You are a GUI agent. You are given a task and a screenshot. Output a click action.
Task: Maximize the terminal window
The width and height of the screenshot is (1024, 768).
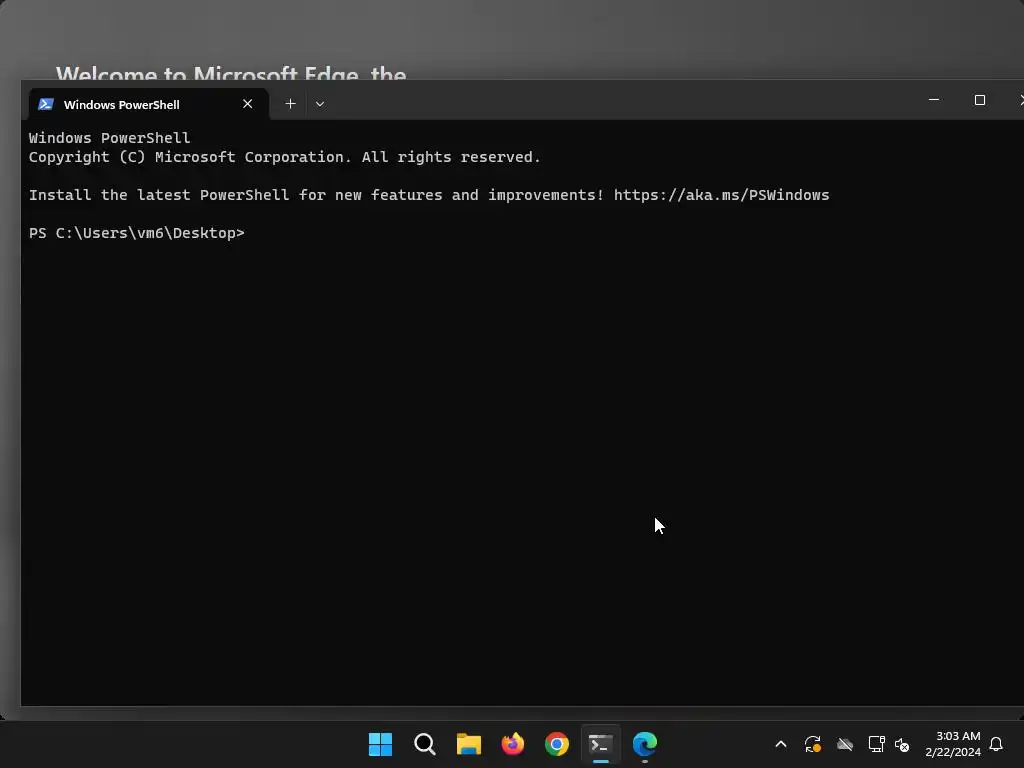click(x=980, y=100)
